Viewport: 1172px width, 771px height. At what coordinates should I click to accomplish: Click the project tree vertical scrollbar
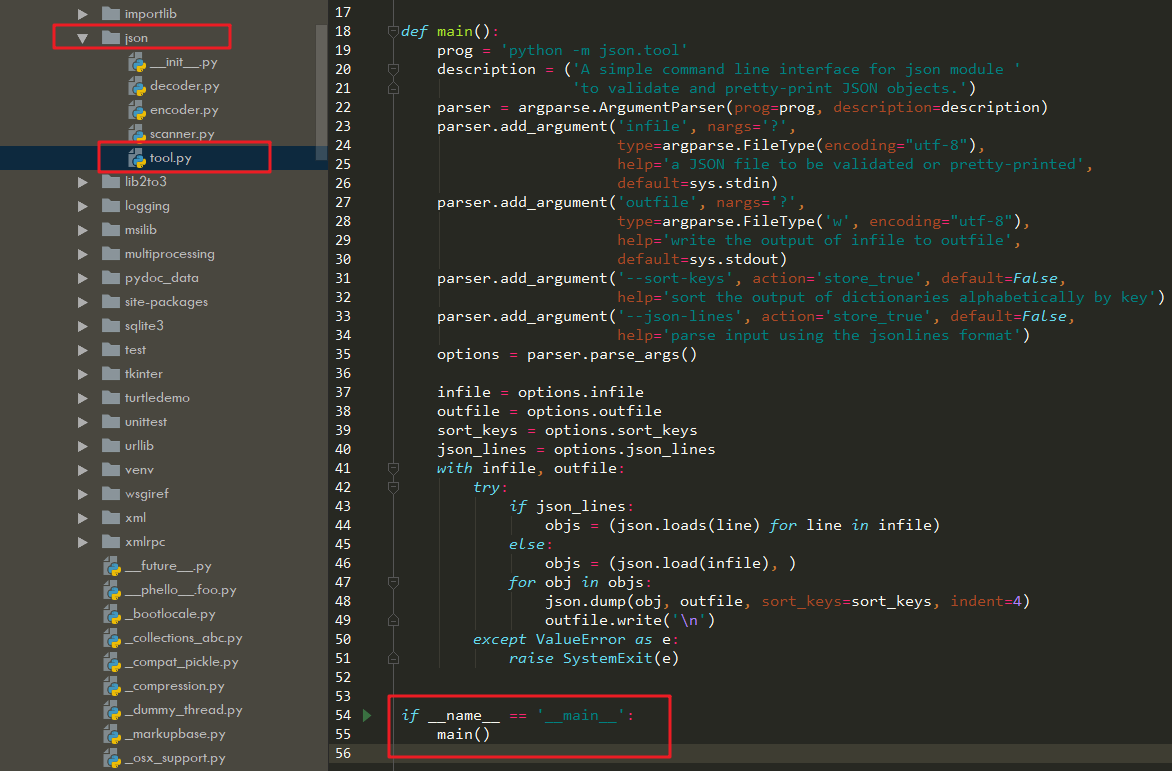click(x=321, y=80)
